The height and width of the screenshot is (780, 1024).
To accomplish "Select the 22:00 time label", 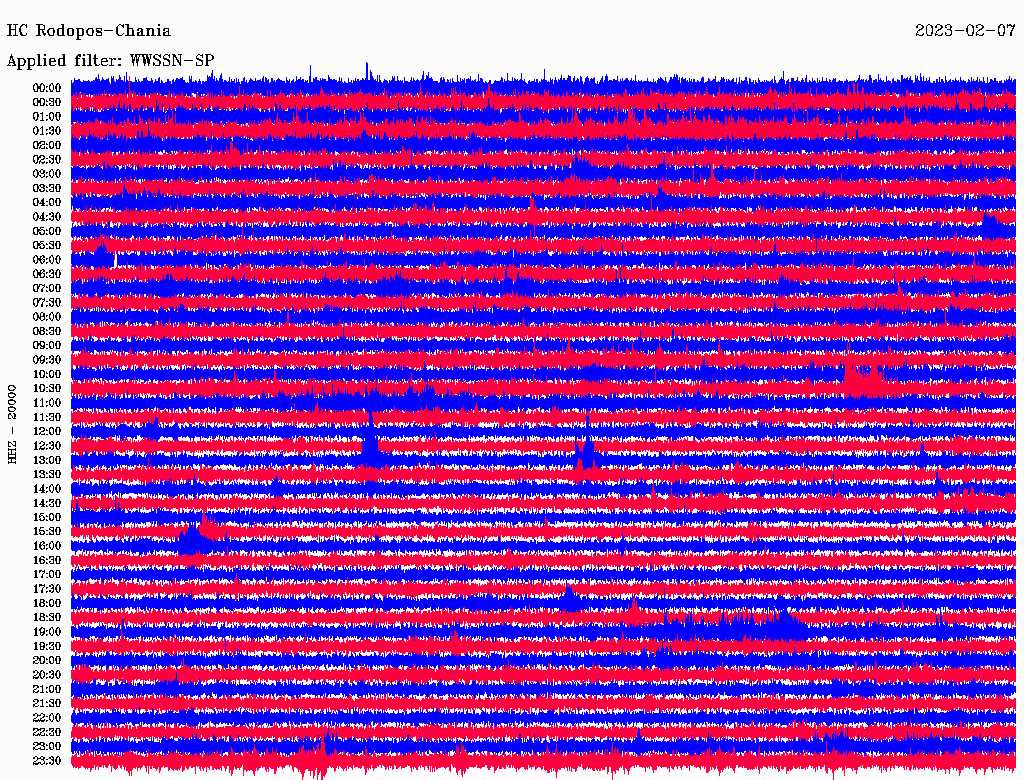I will 47,719.
